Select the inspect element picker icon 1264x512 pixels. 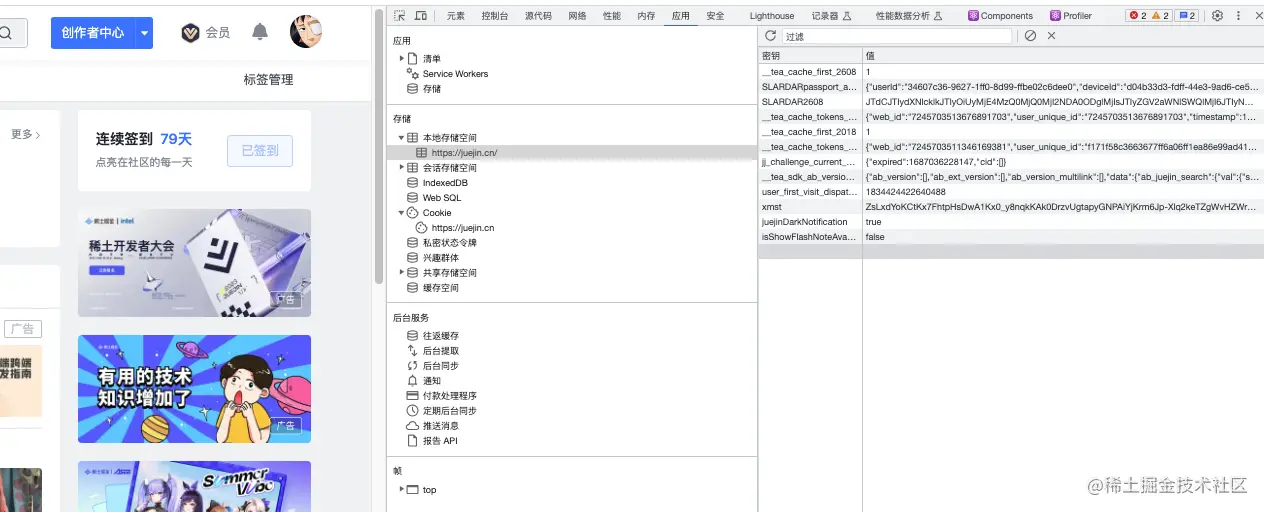(399, 16)
